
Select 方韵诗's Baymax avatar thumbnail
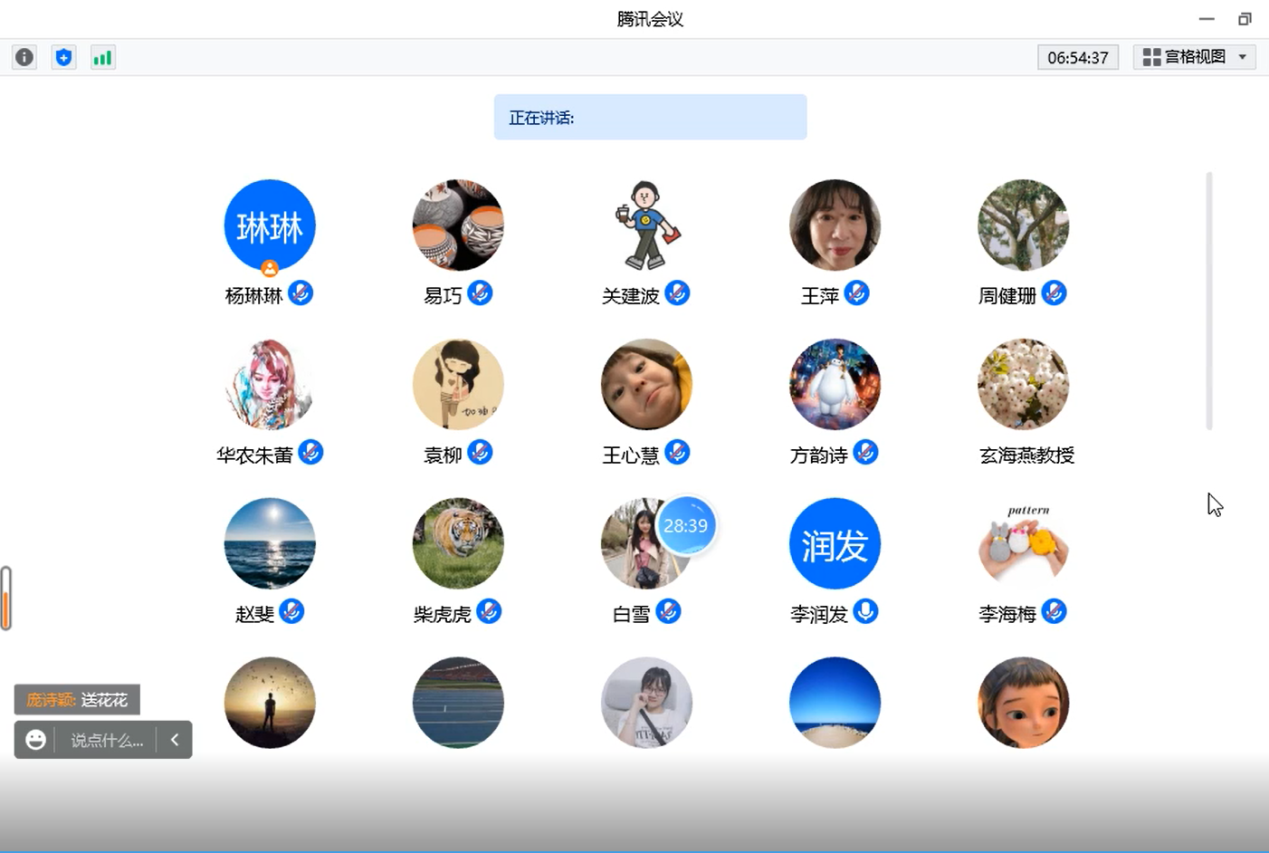835,384
